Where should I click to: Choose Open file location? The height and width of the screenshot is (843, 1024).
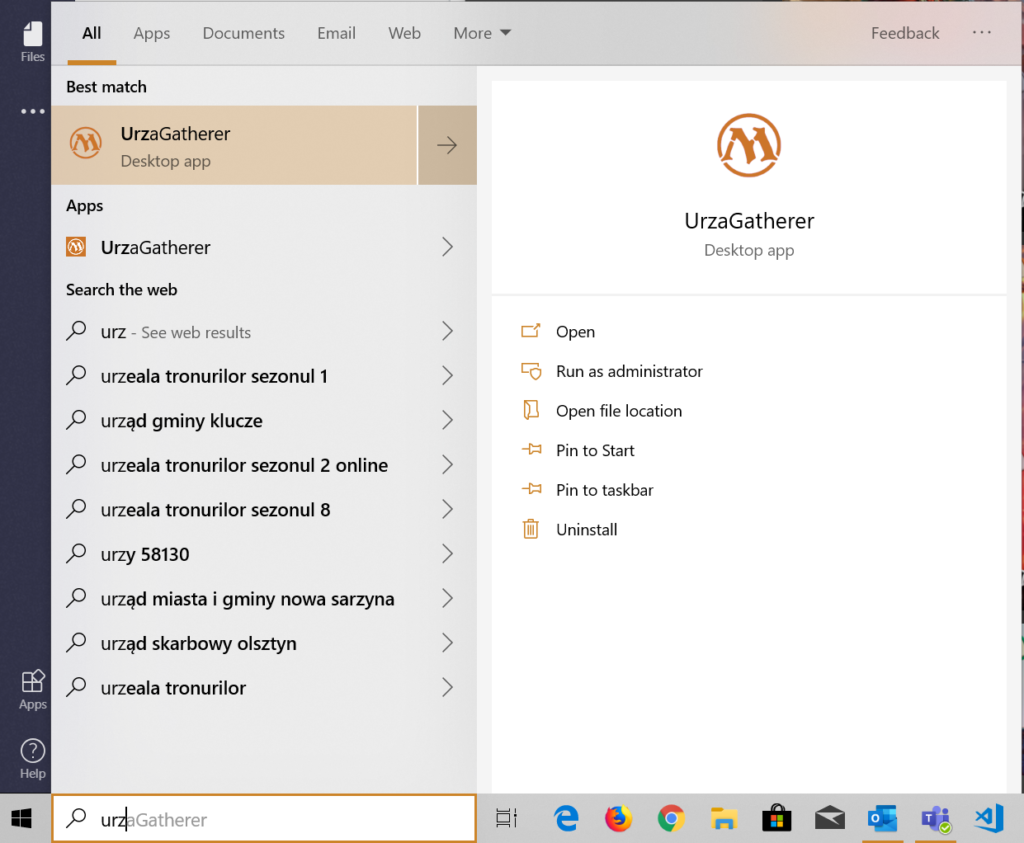(618, 411)
